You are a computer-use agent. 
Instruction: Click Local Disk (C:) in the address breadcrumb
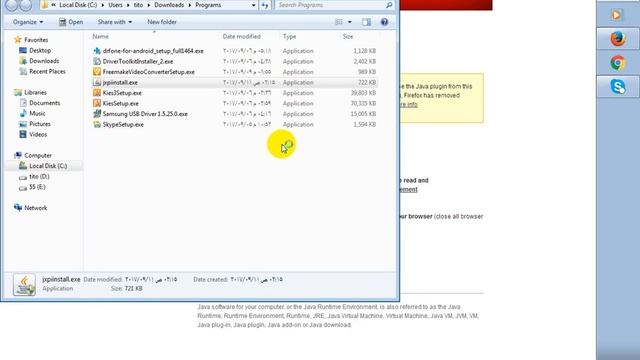[x=78, y=5]
